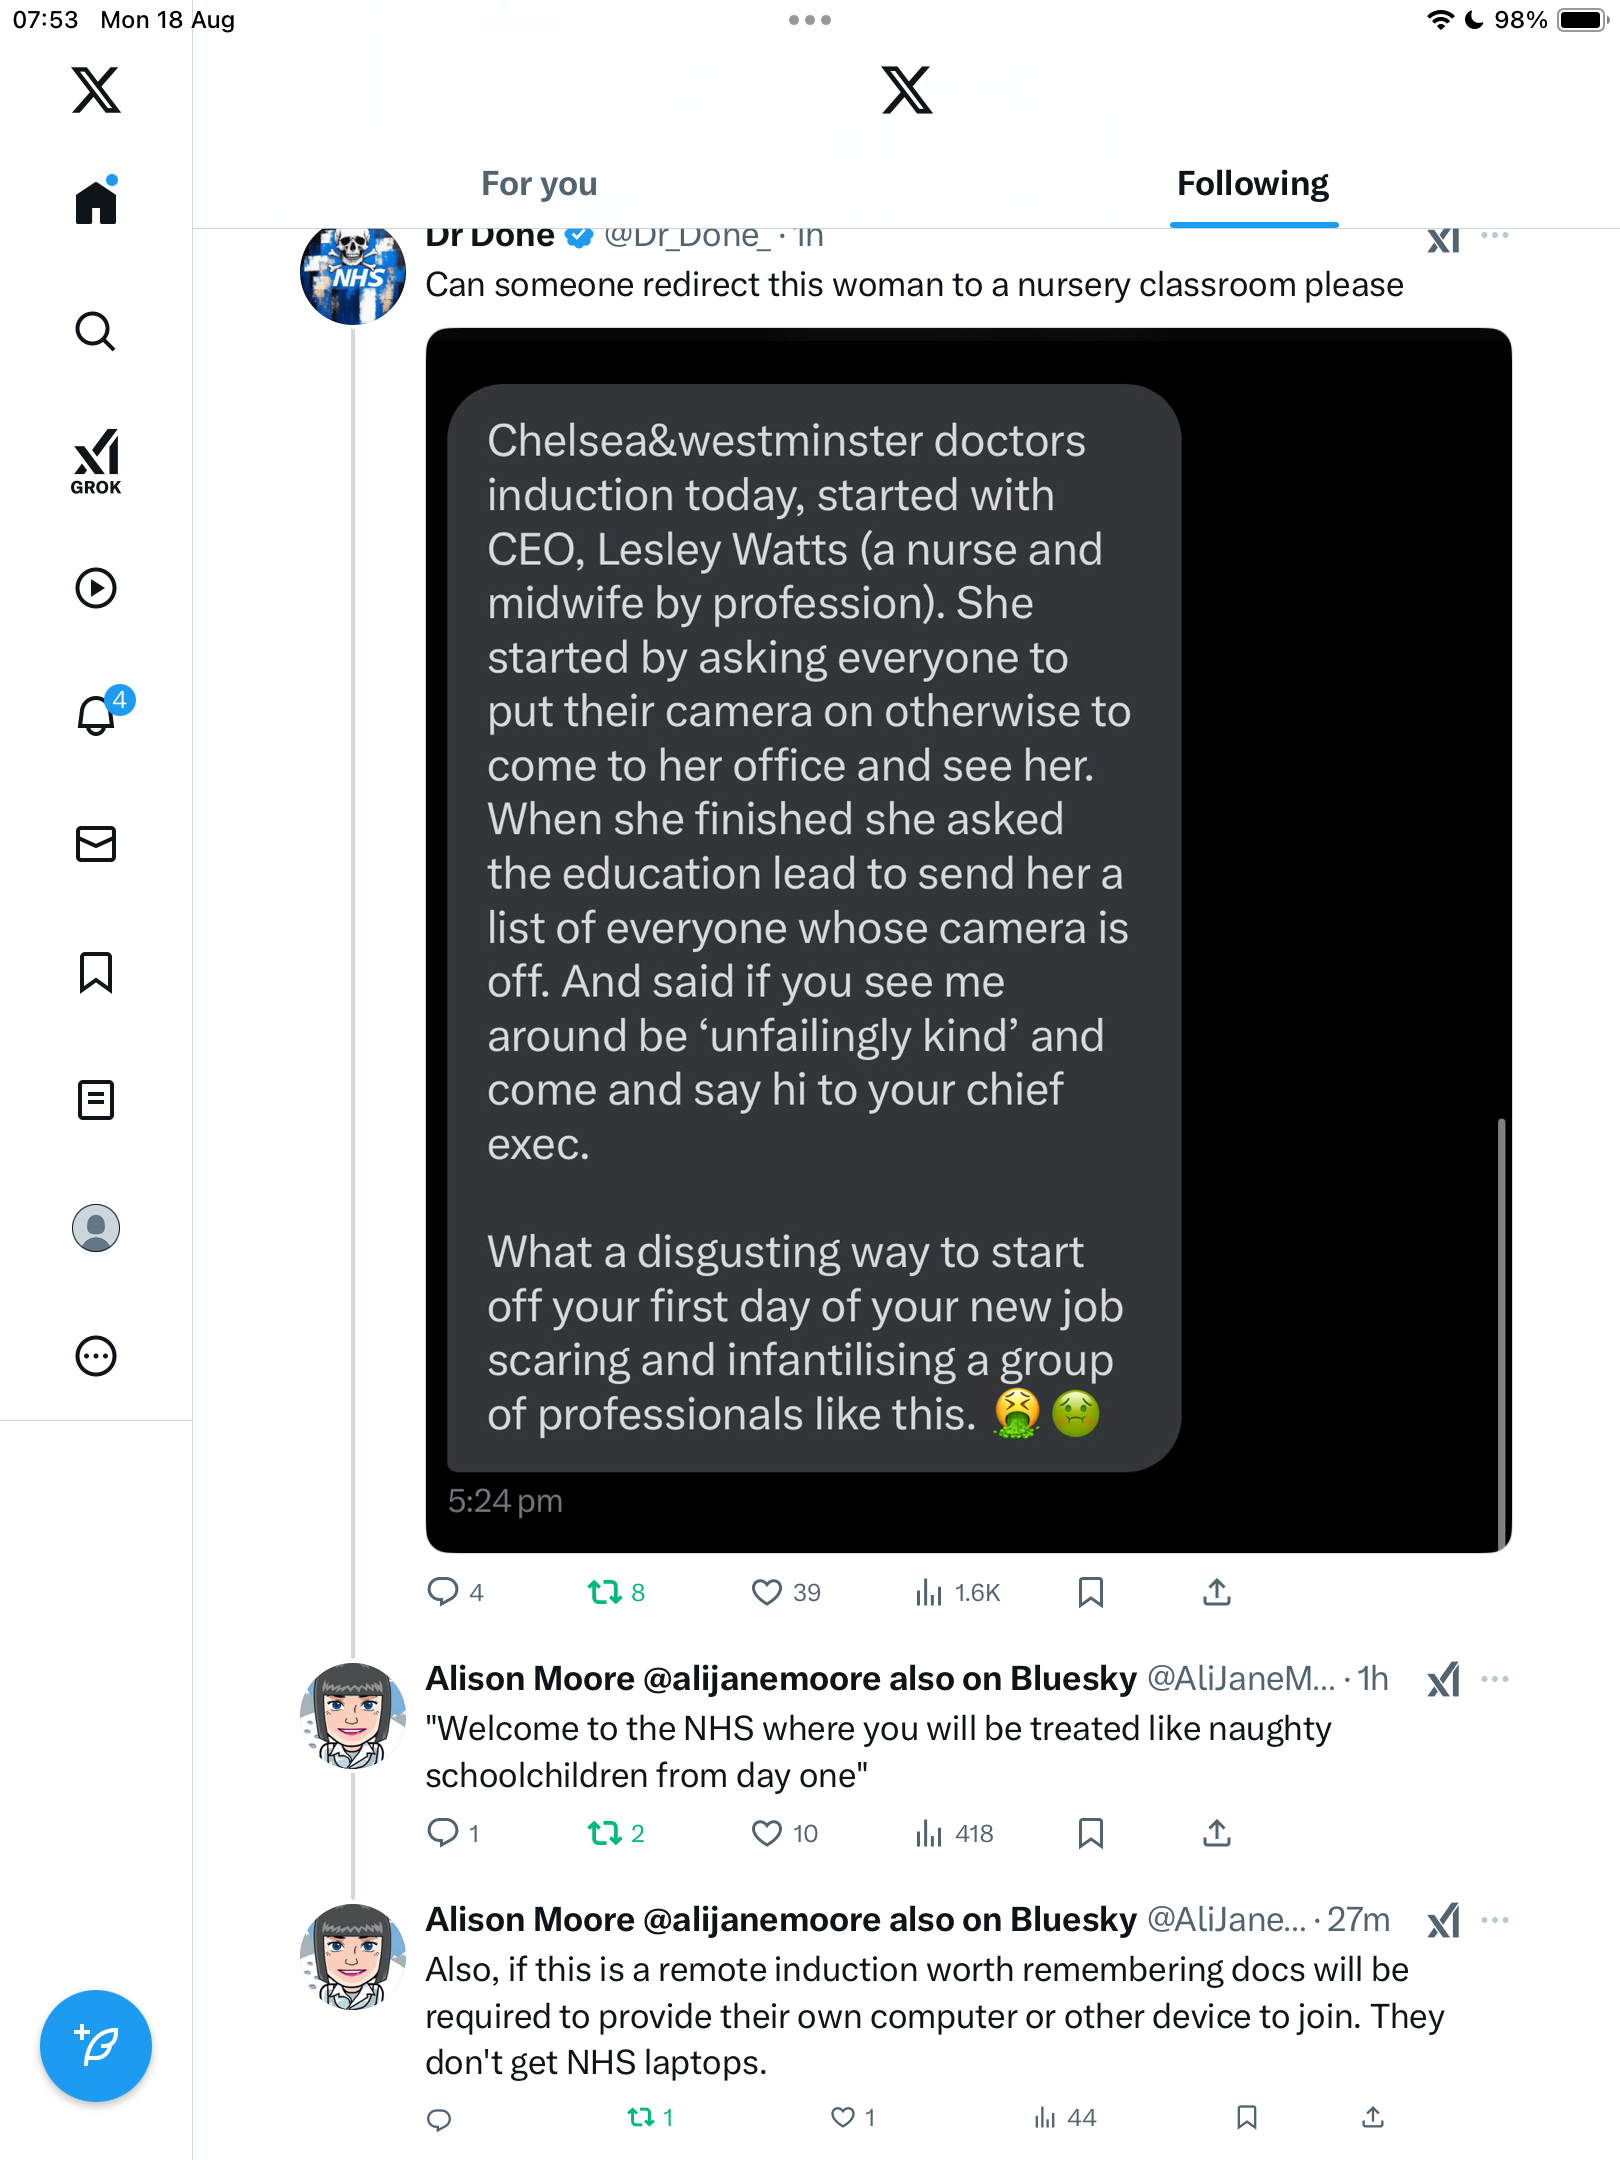Open more options for Dr Done's post
Viewport: 1620px width, 2160px height.
[1495, 236]
